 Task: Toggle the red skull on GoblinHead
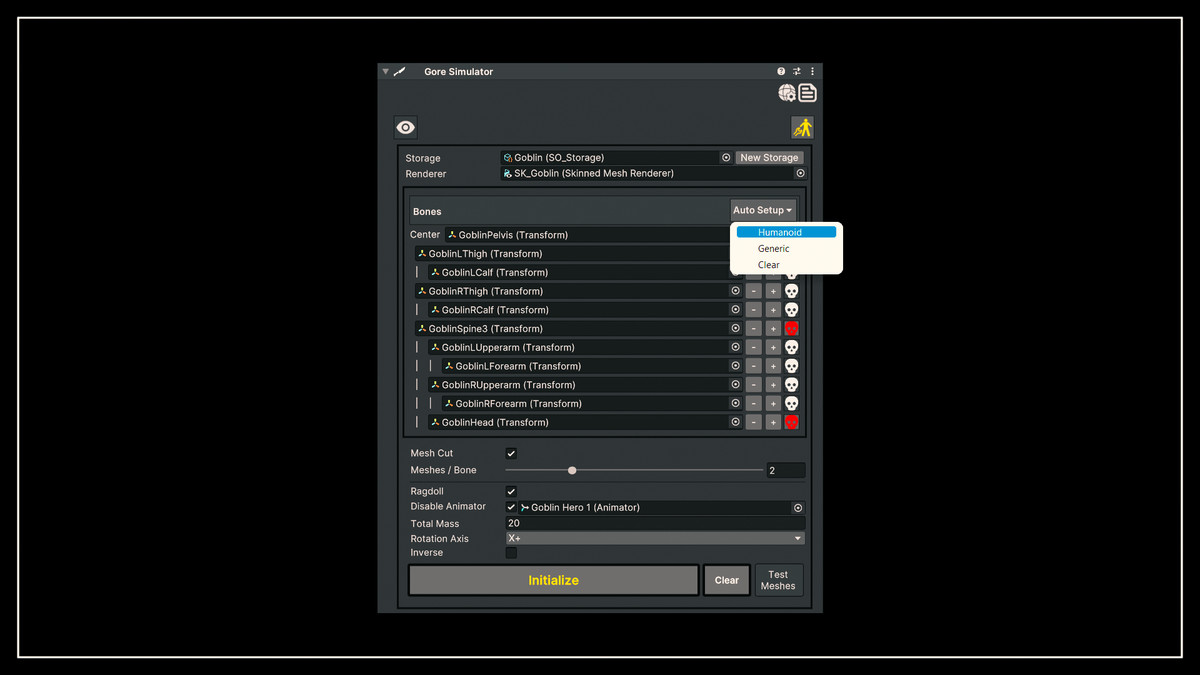tap(791, 423)
